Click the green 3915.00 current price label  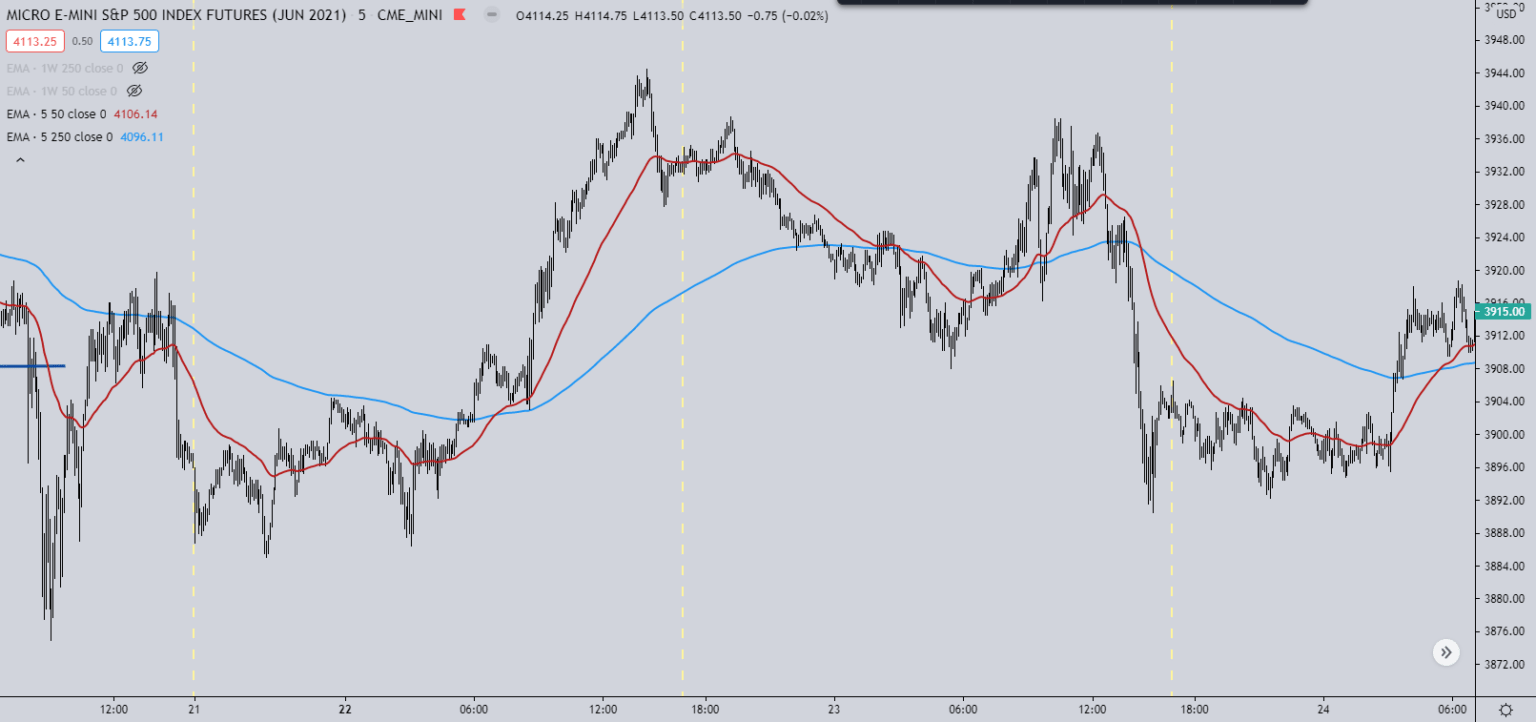click(x=1504, y=311)
